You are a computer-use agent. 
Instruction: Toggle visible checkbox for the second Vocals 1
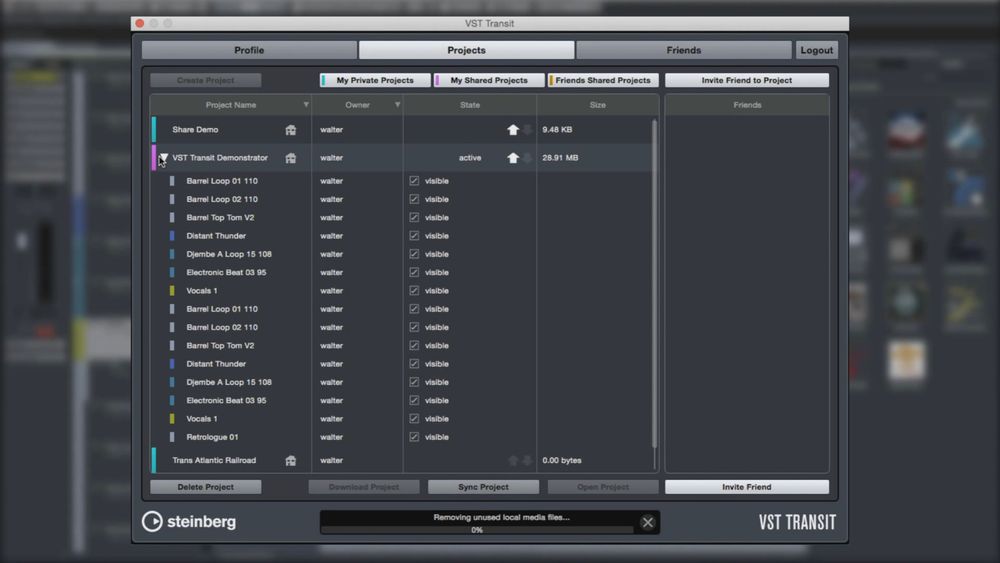point(415,418)
